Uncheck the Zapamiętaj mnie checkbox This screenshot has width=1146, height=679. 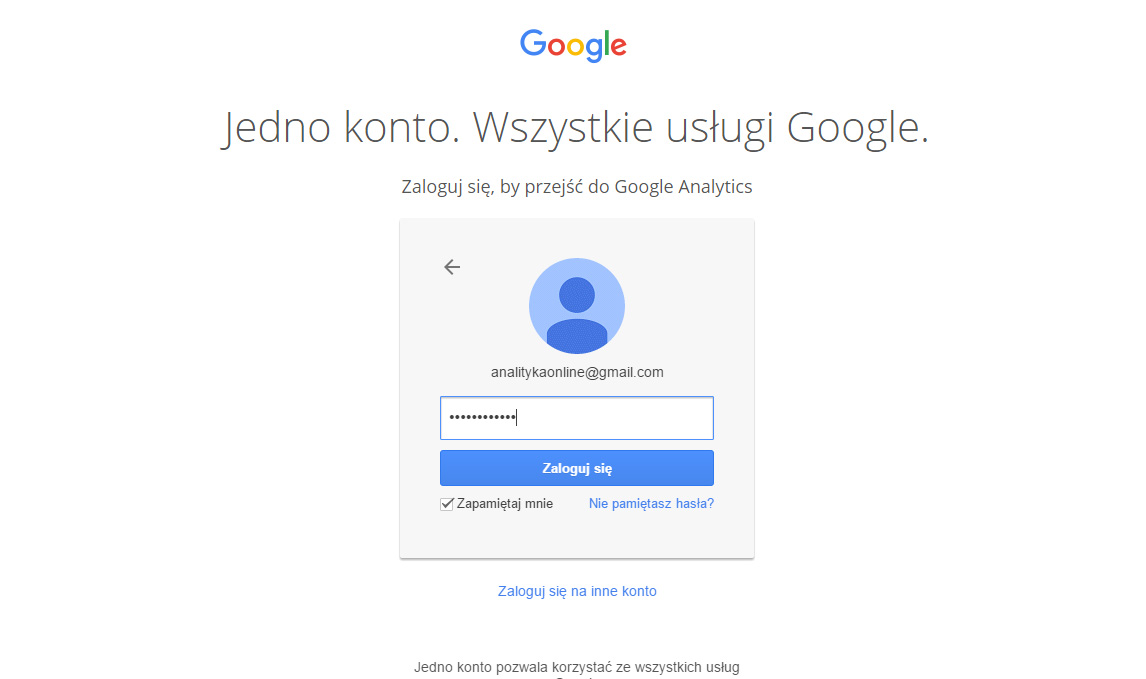(447, 504)
